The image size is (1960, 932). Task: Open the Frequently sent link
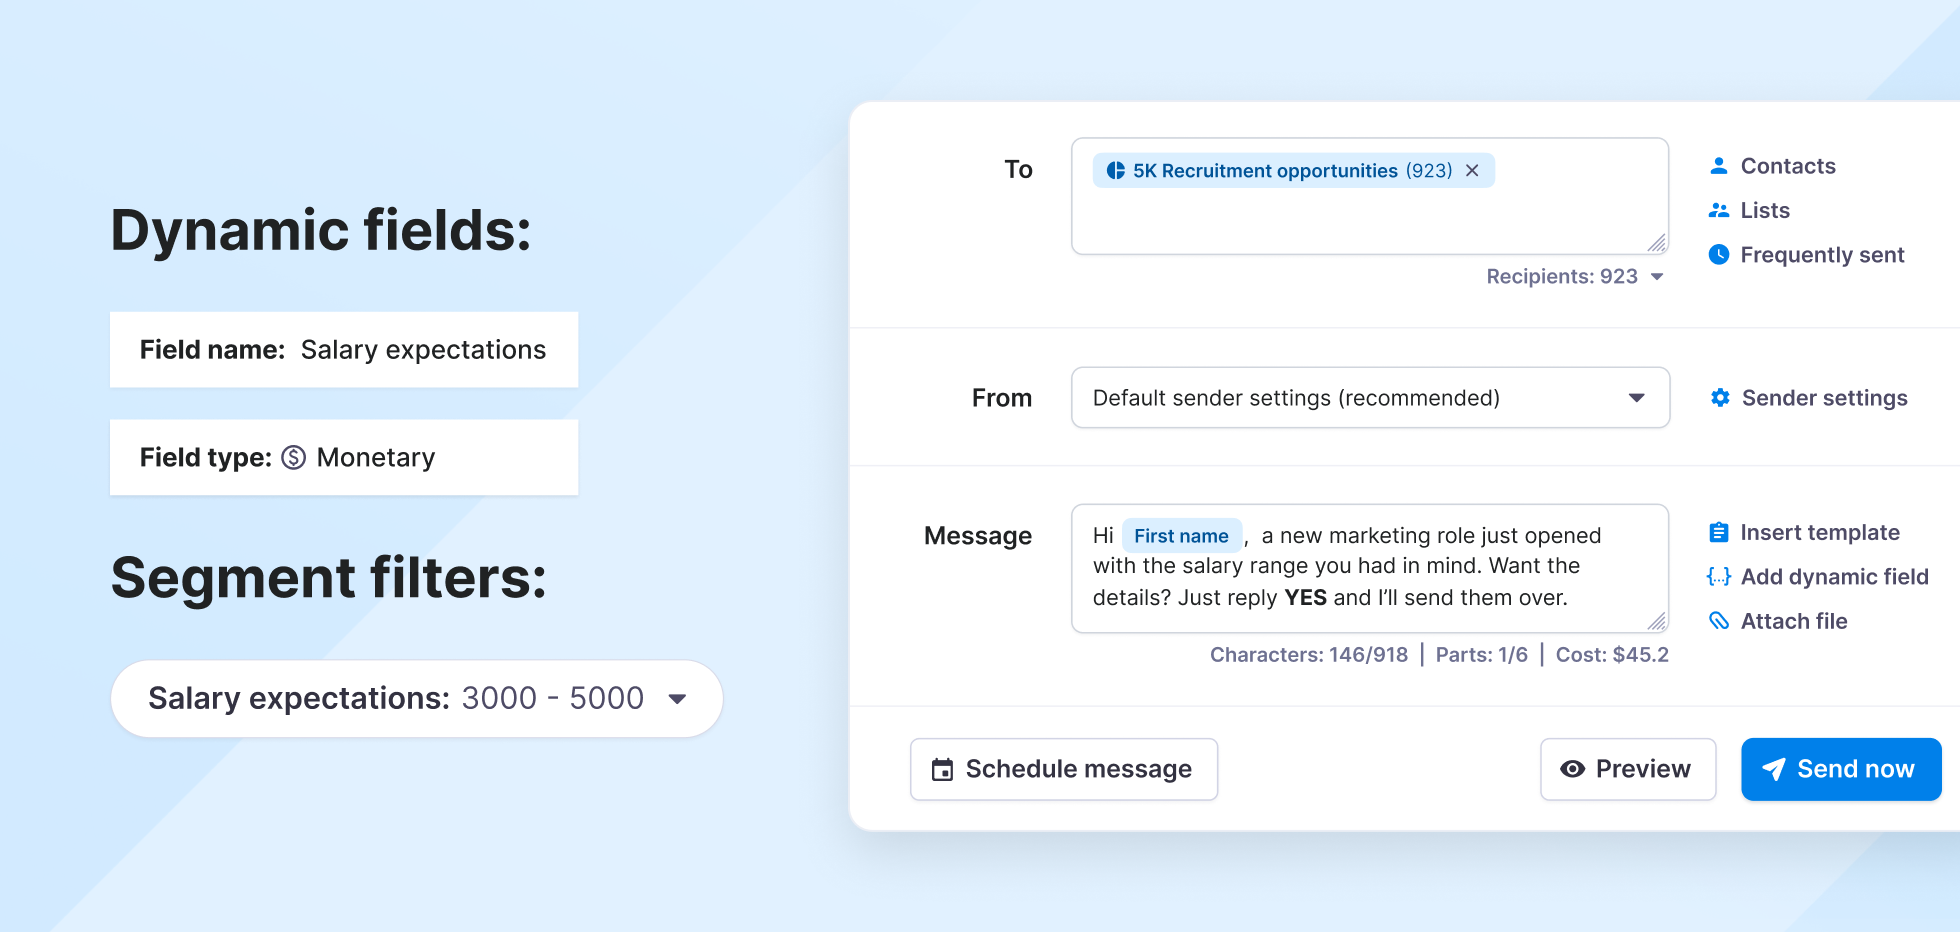[1822, 255]
